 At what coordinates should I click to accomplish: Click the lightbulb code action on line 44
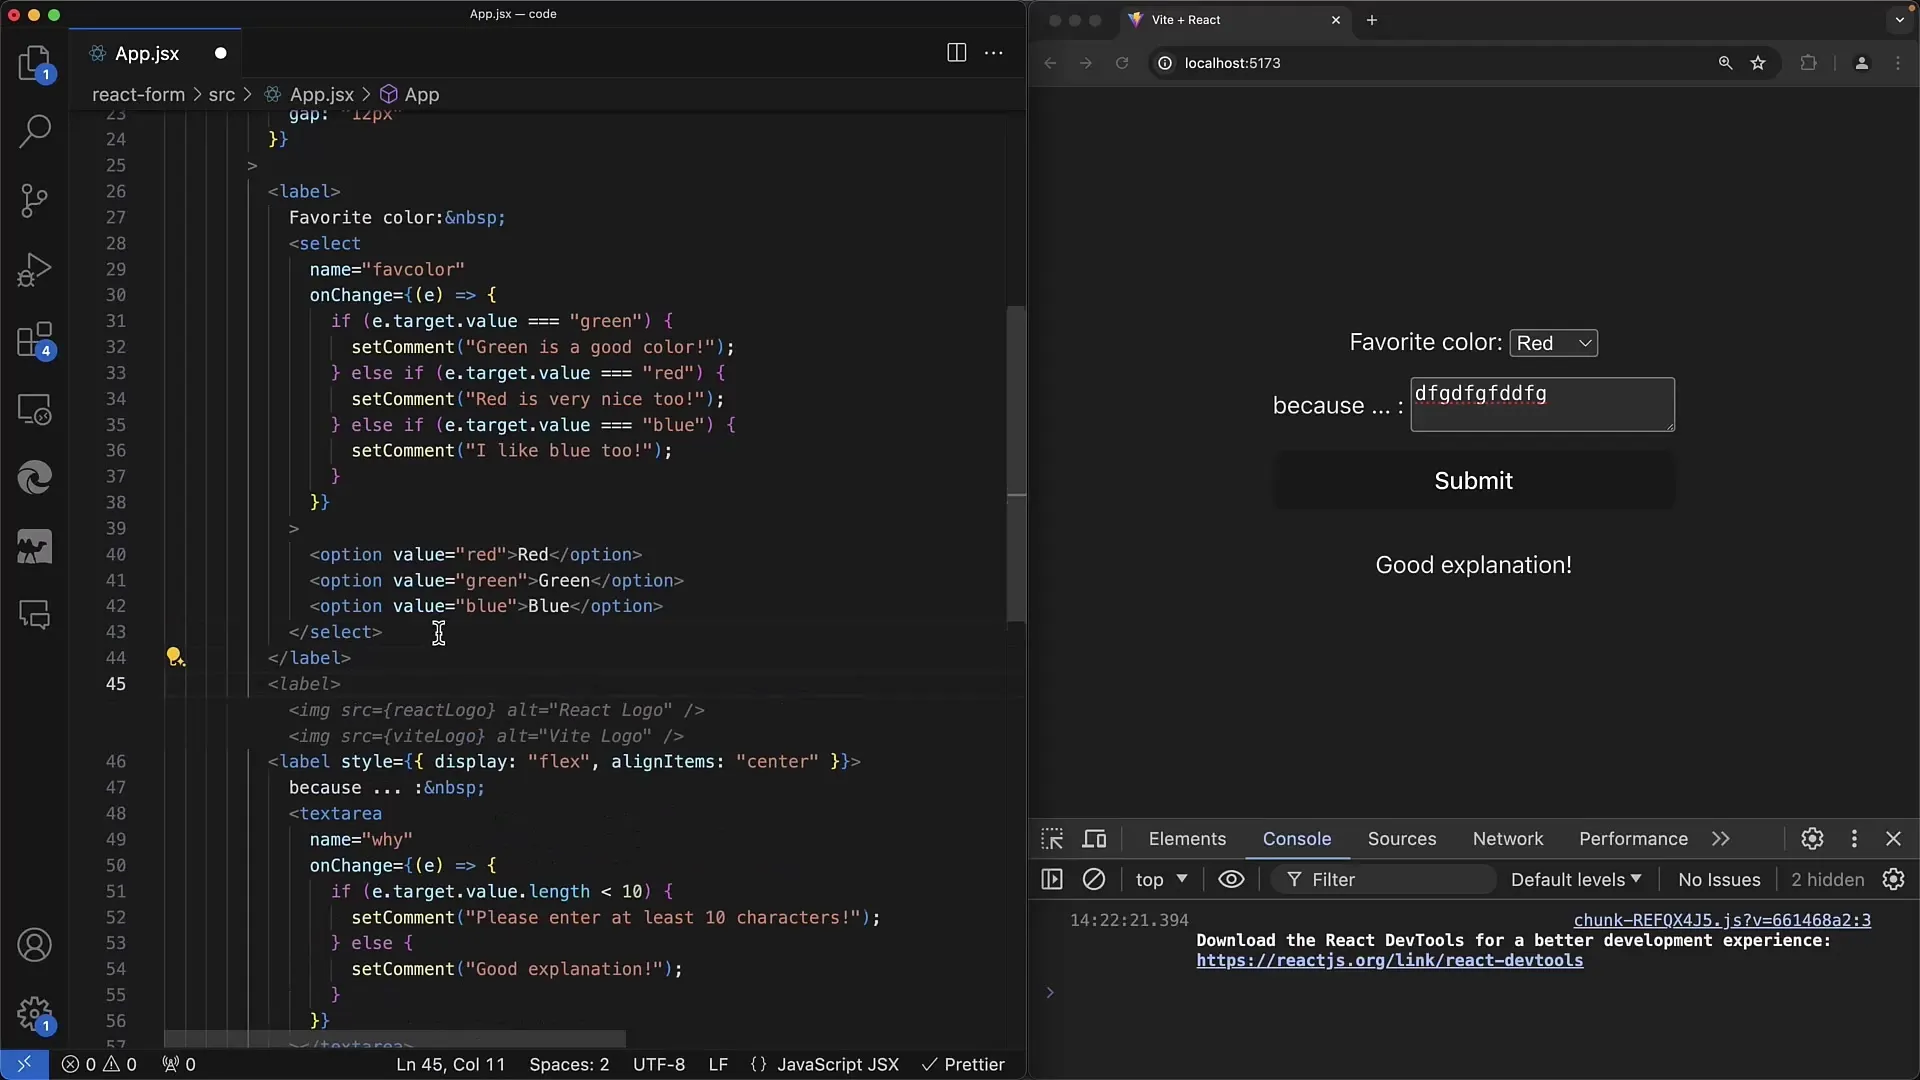pos(174,656)
